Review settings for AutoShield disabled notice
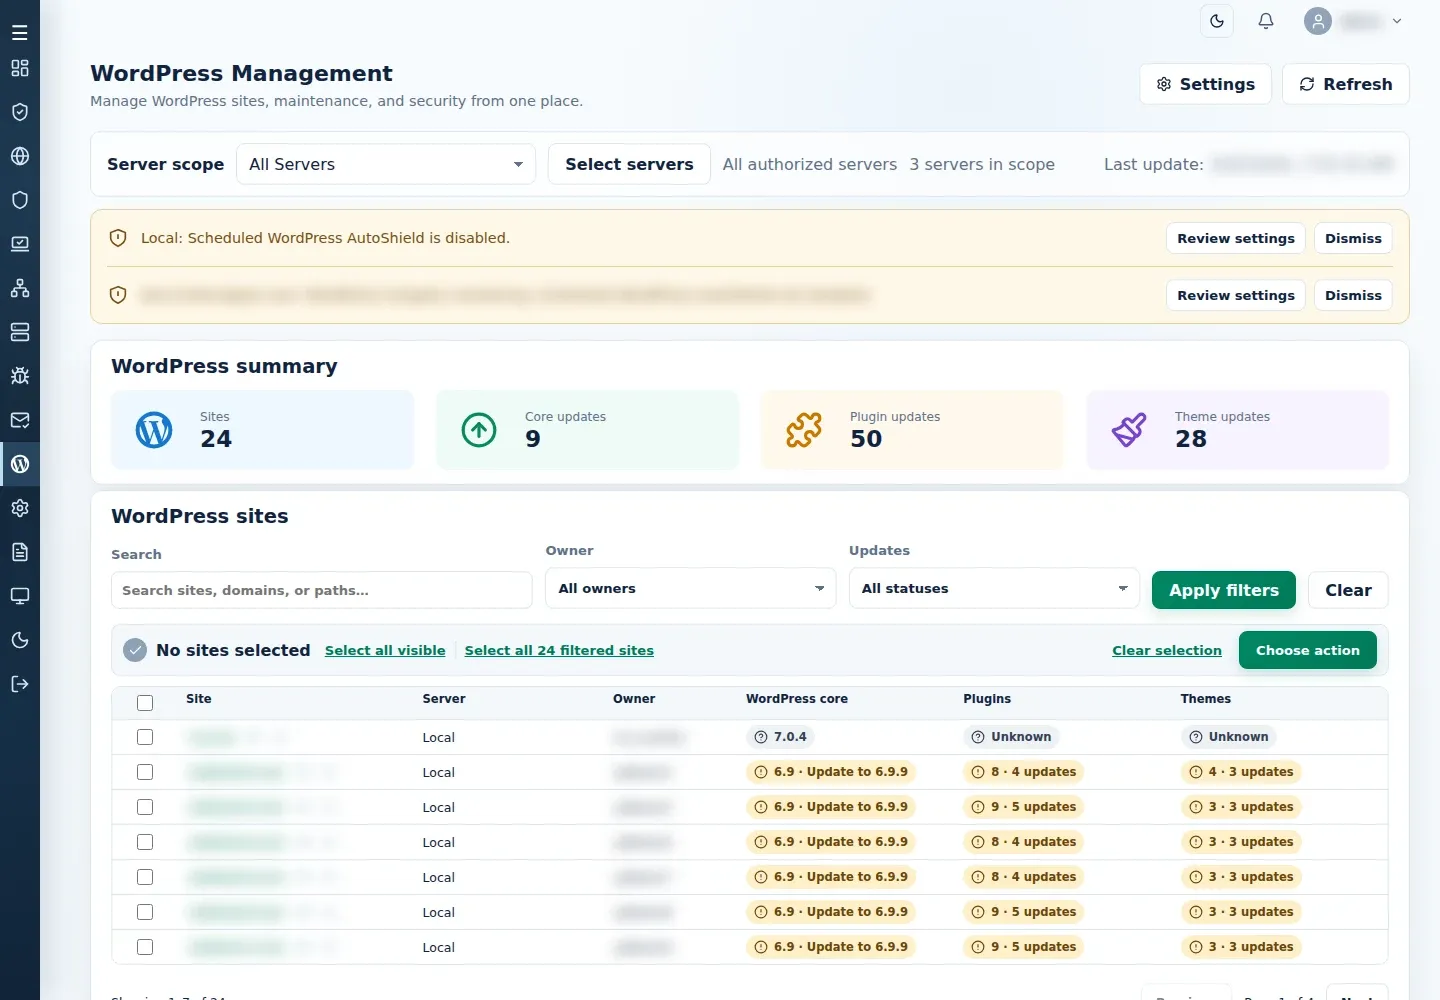The width and height of the screenshot is (1440, 1000). 1236,238
